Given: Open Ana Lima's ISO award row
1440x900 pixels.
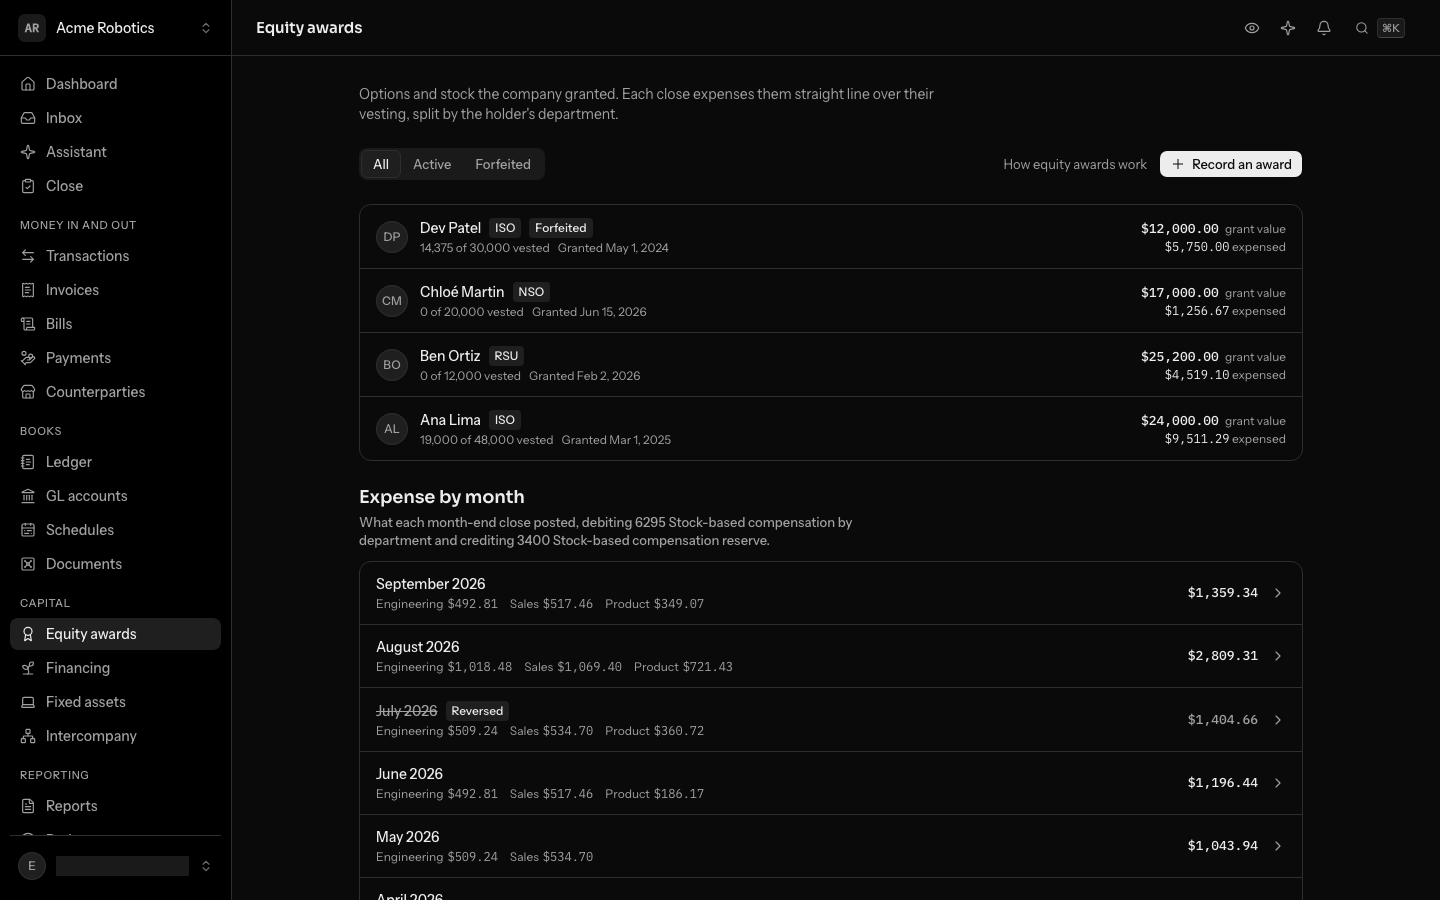Looking at the screenshot, I should click(831, 429).
